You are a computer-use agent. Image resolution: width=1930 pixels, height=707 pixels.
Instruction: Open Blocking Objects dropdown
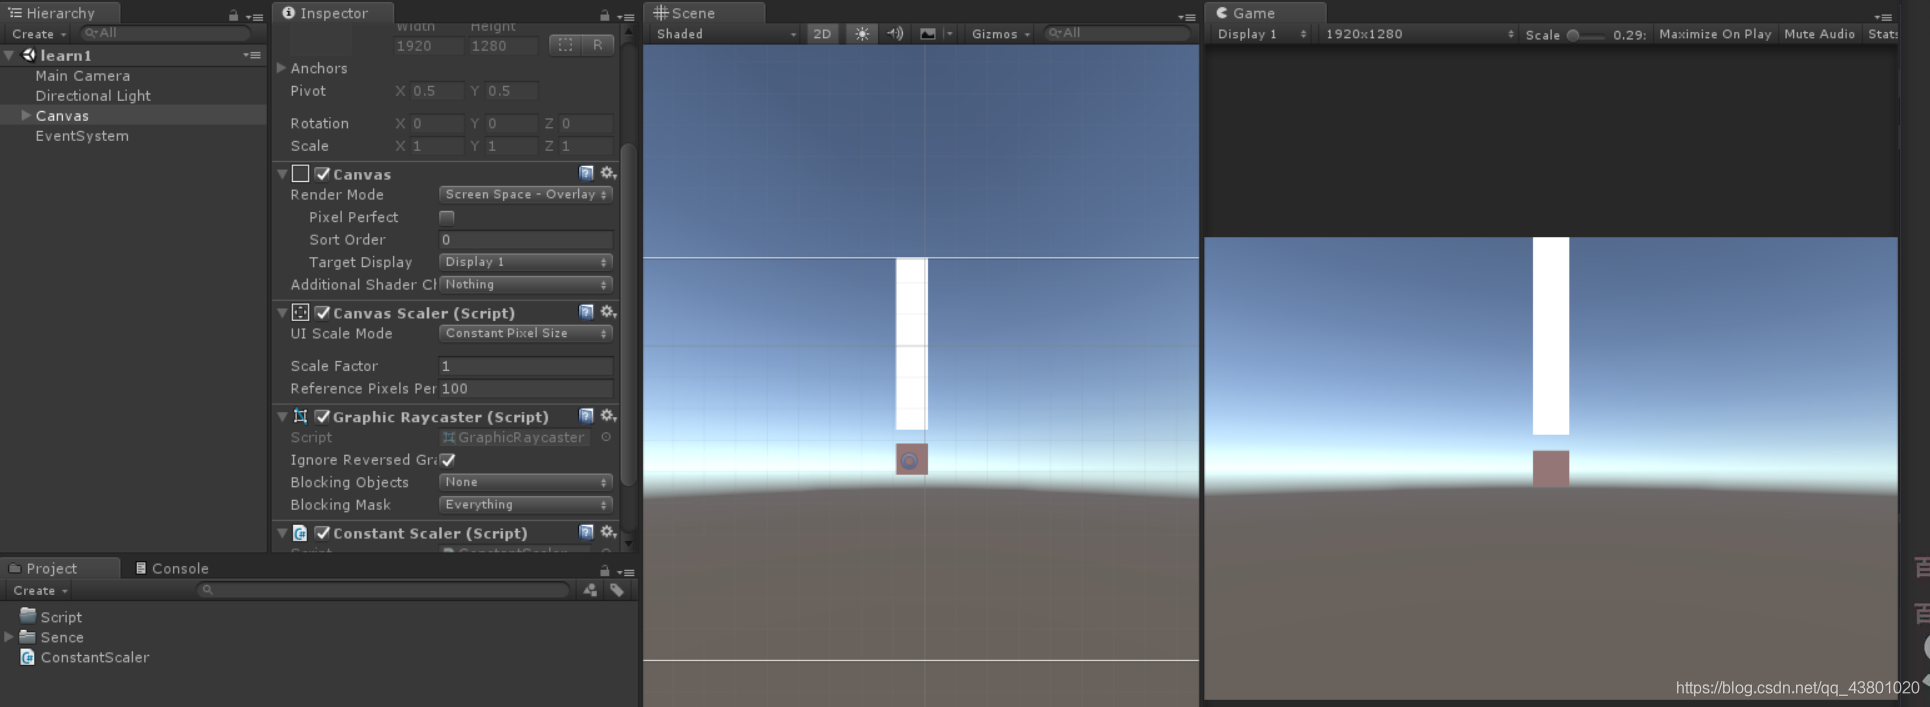(525, 482)
